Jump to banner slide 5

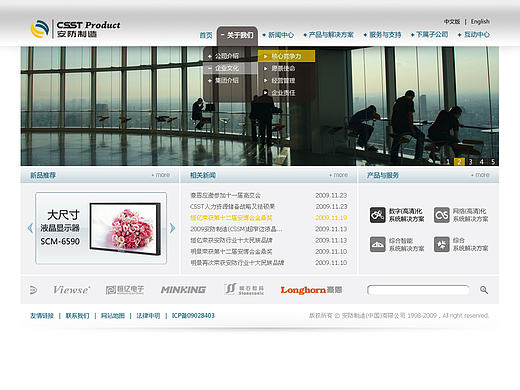493,162
